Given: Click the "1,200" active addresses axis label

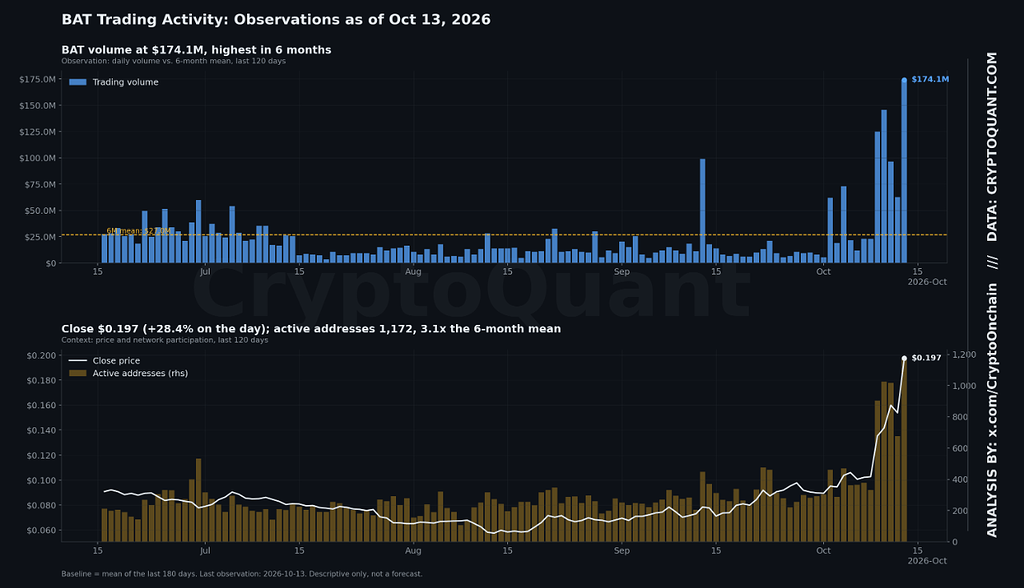Looking at the screenshot, I should click(965, 355).
